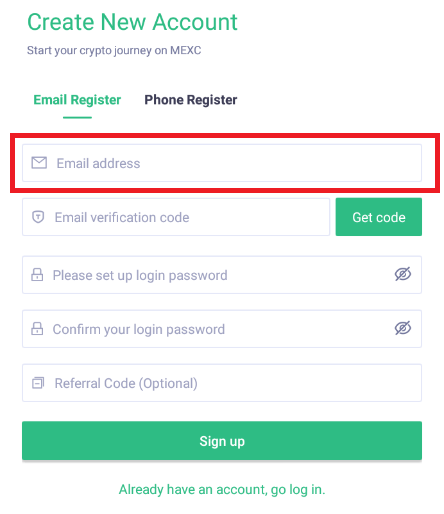Switch to the Phone Register tab
The height and width of the screenshot is (514, 444).
pyautogui.click(x=191, y=100)
